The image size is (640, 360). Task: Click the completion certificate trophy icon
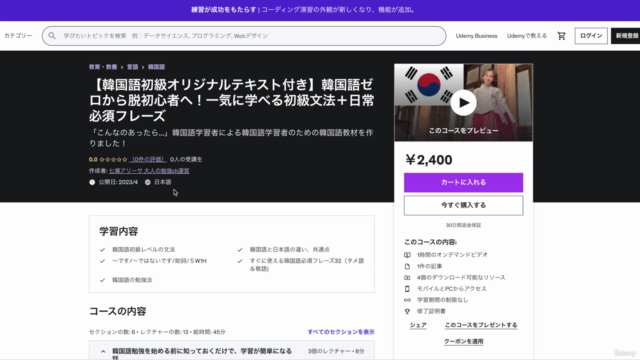tap(407, 311)
